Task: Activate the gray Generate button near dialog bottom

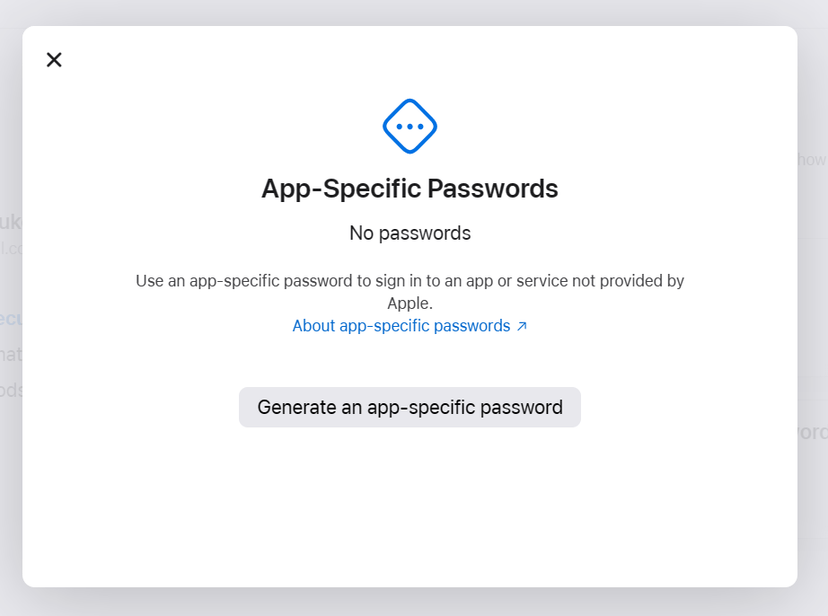Action: (x=410, y=407)
